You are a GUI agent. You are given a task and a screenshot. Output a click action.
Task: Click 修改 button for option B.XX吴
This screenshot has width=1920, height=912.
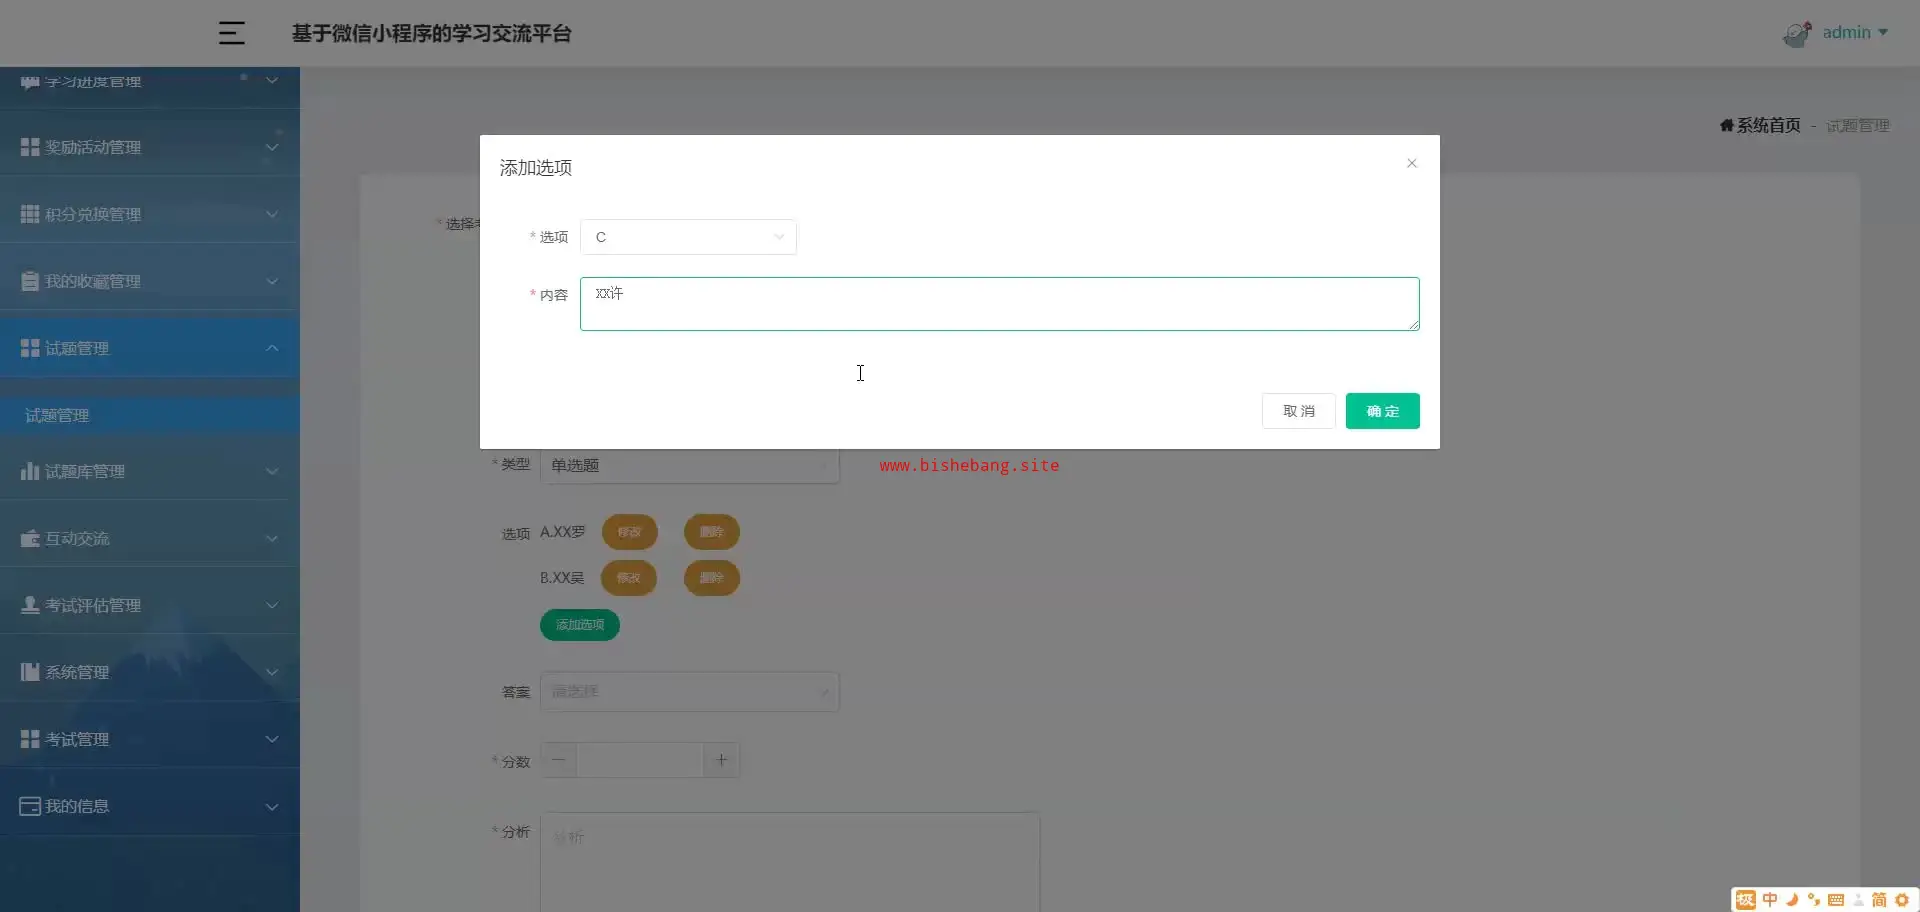pos(629,578)
